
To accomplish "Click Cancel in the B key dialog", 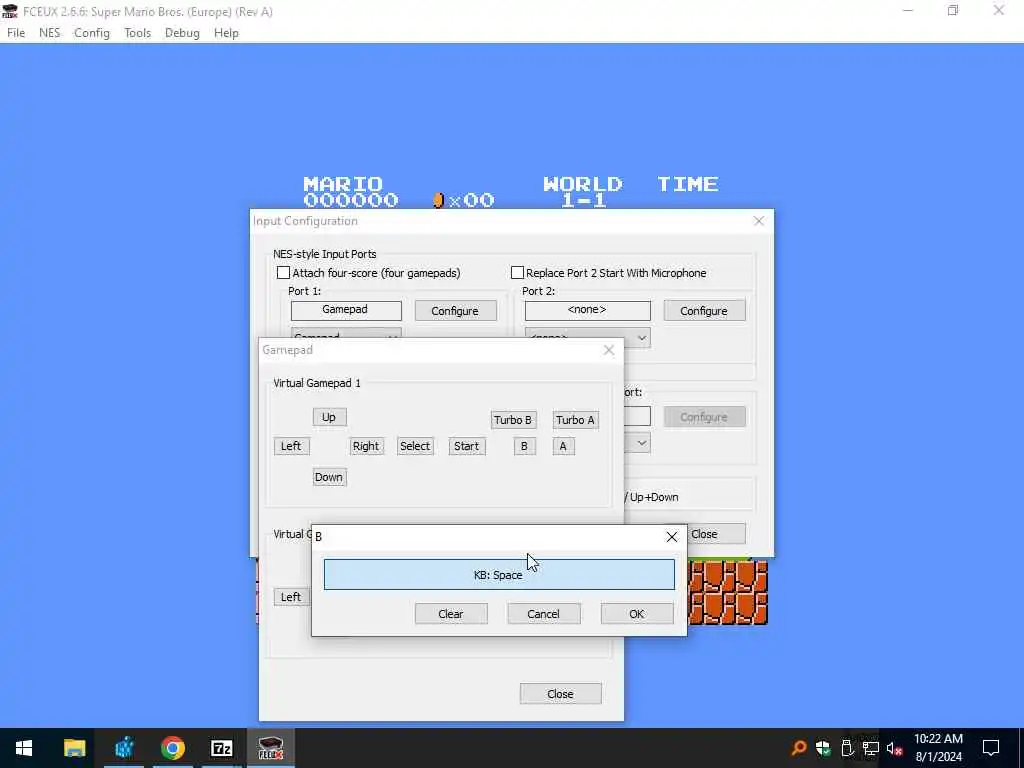I will pos(543,614).
